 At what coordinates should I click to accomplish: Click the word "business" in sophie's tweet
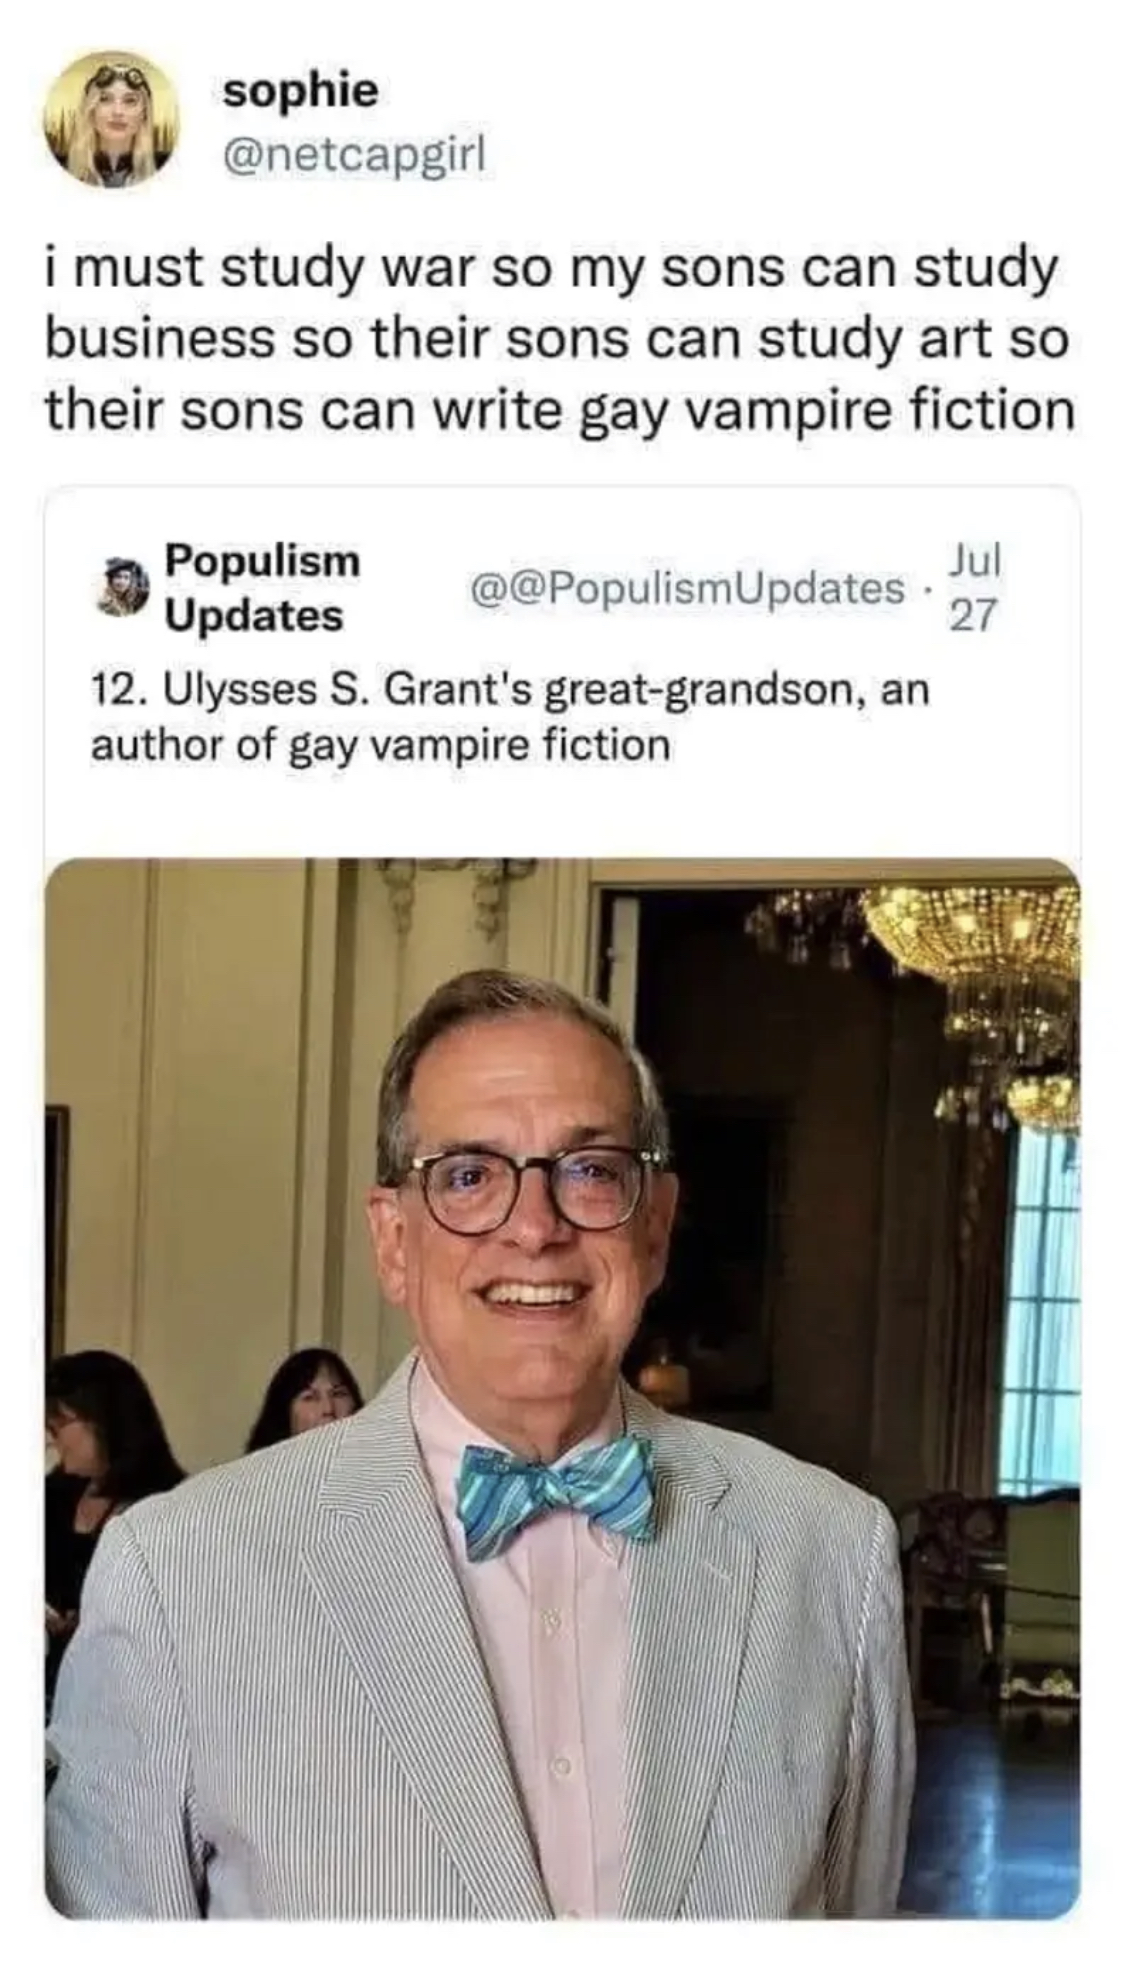click(159, 340)
